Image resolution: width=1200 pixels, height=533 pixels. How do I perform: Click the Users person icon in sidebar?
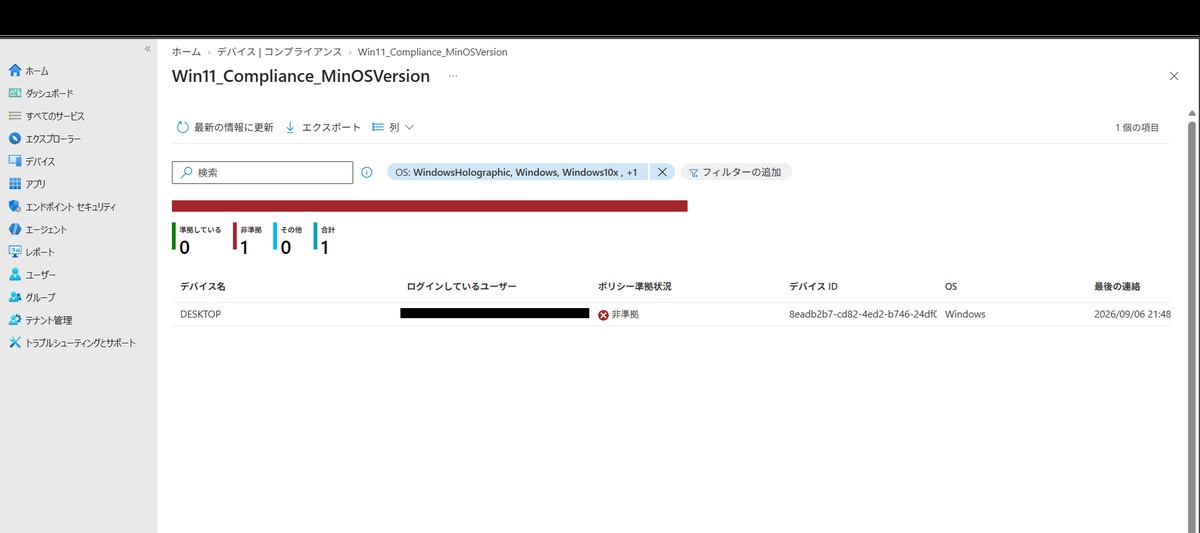tap(14, 274)
